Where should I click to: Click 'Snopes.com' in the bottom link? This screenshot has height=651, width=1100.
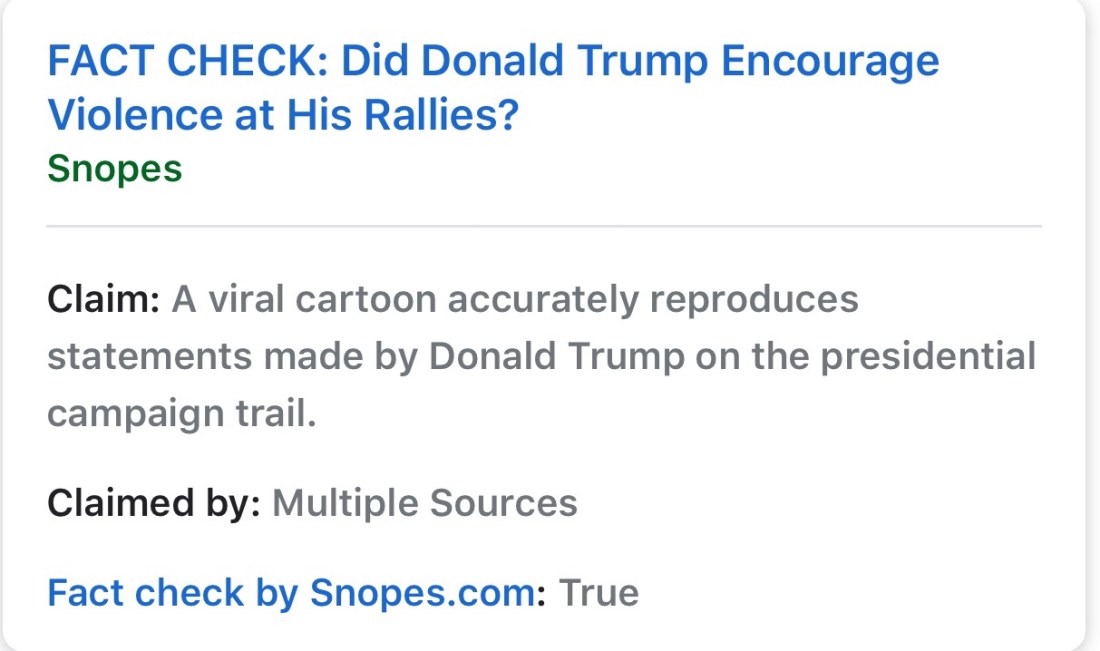(x=422, y=593)
